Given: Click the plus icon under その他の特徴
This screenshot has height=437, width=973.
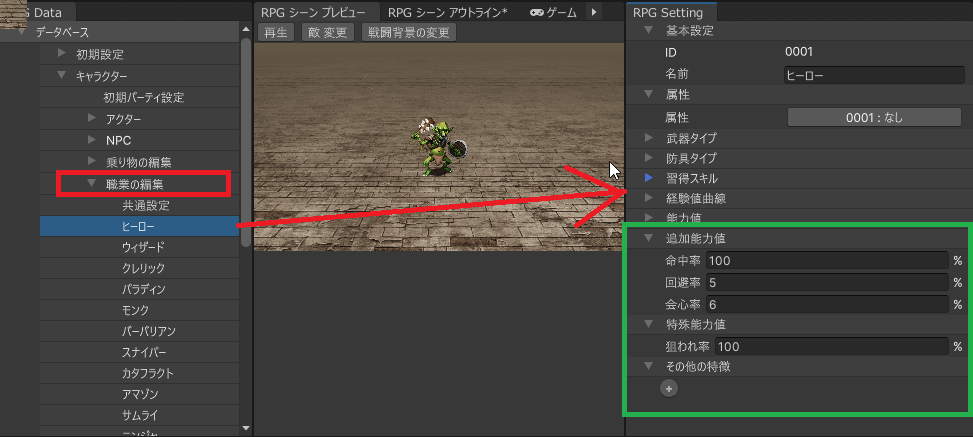Looking at the screenshot, I should point(669,388).
